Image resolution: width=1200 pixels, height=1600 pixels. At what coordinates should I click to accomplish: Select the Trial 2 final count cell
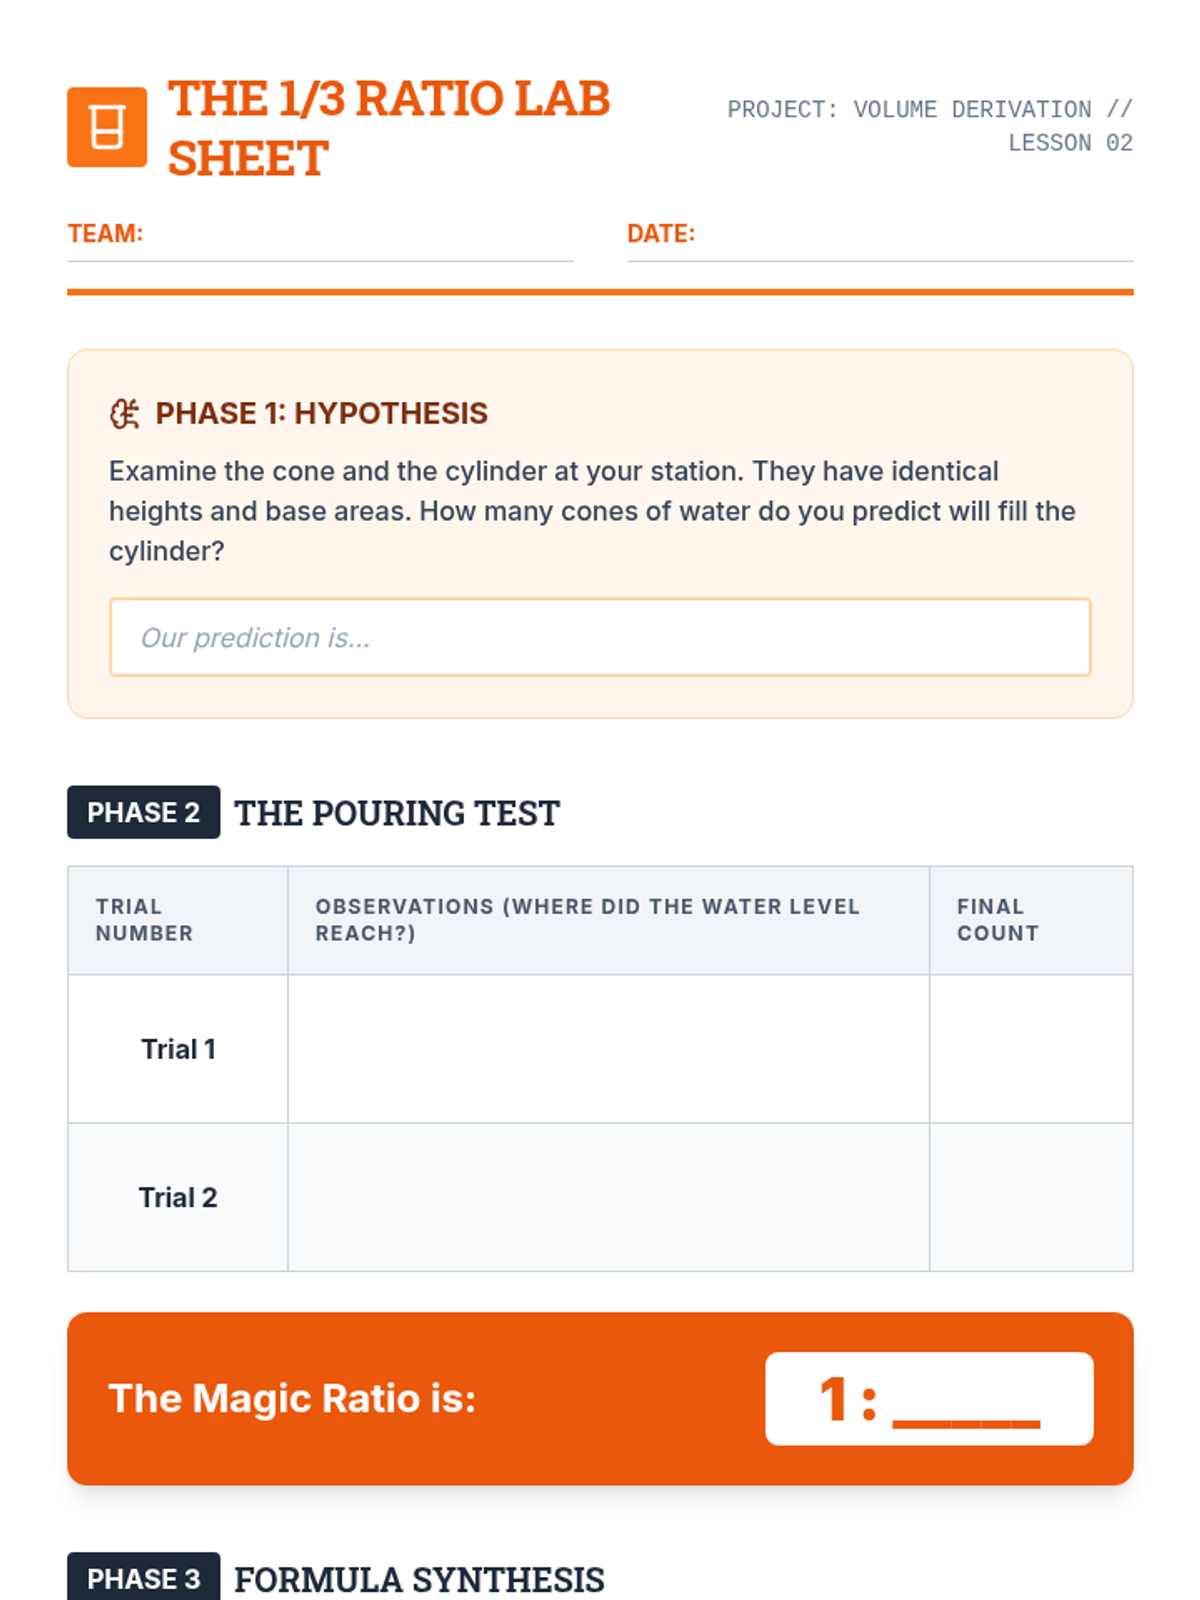[x=1031, y=1197]
